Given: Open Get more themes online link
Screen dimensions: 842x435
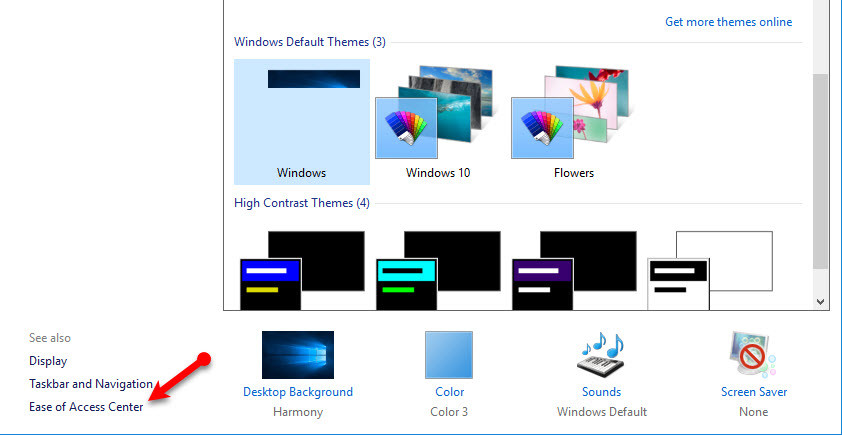Looking at the screenshot, I should tap(728, 22).
